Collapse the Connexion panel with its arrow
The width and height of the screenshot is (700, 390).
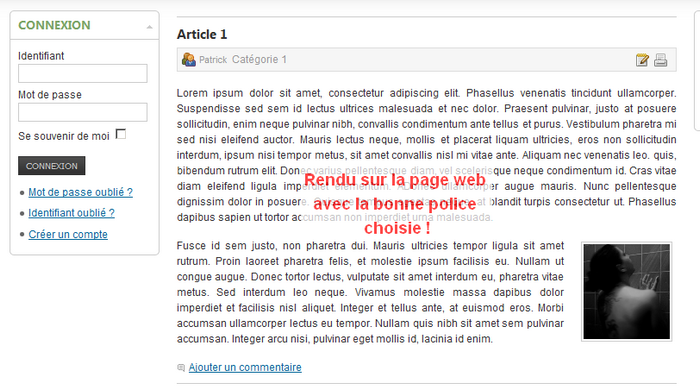tap(150, 27)
